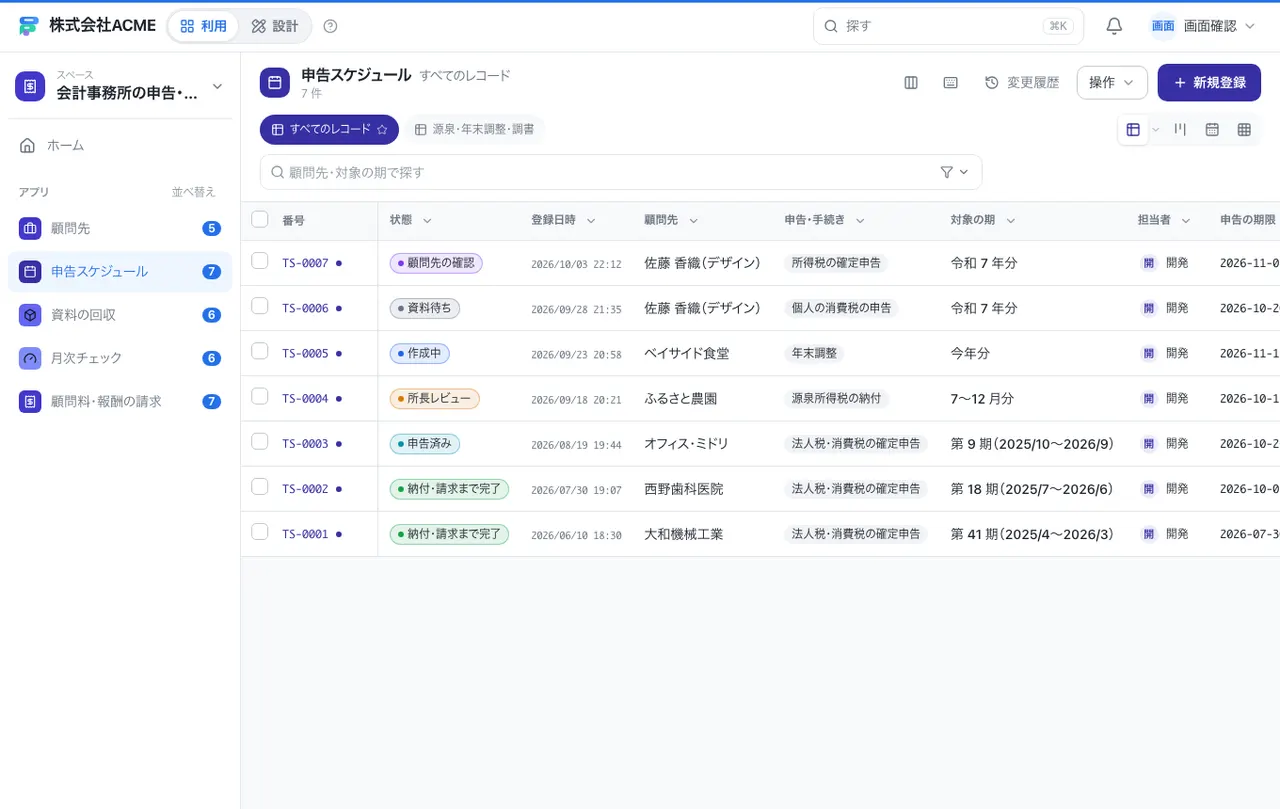The image size is (1280, 809).
Task: Switch to kanban board view icon
Action: 1180,129
